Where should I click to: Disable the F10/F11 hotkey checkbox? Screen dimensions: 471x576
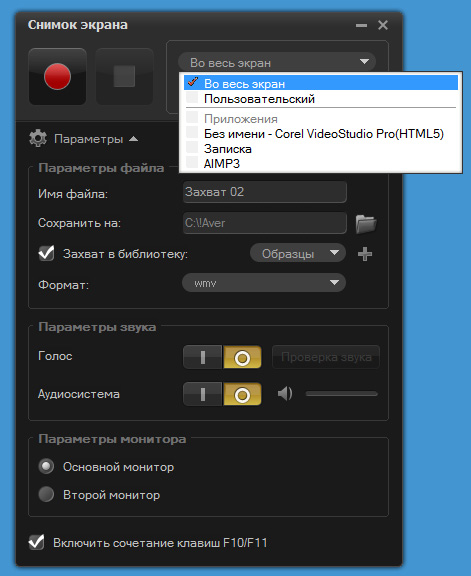pyautogui.click(x=36, y=542)
